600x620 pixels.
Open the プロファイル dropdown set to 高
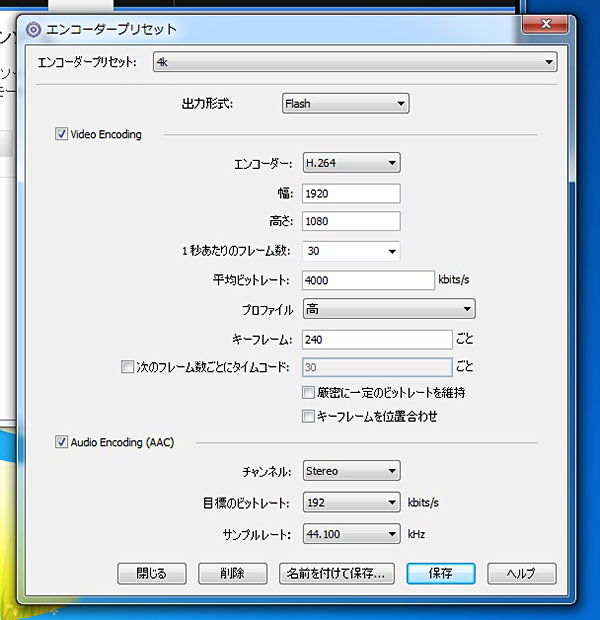click(x=389, y=309)
